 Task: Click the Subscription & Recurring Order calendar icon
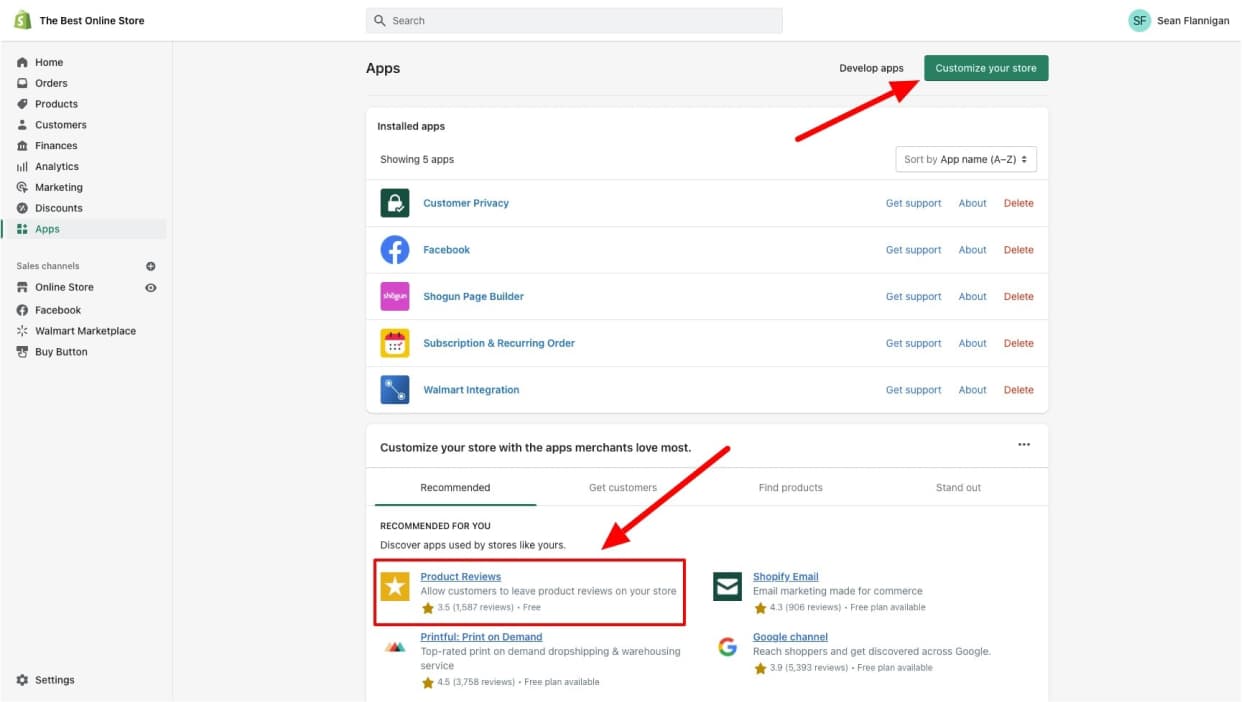coord(395,343)
